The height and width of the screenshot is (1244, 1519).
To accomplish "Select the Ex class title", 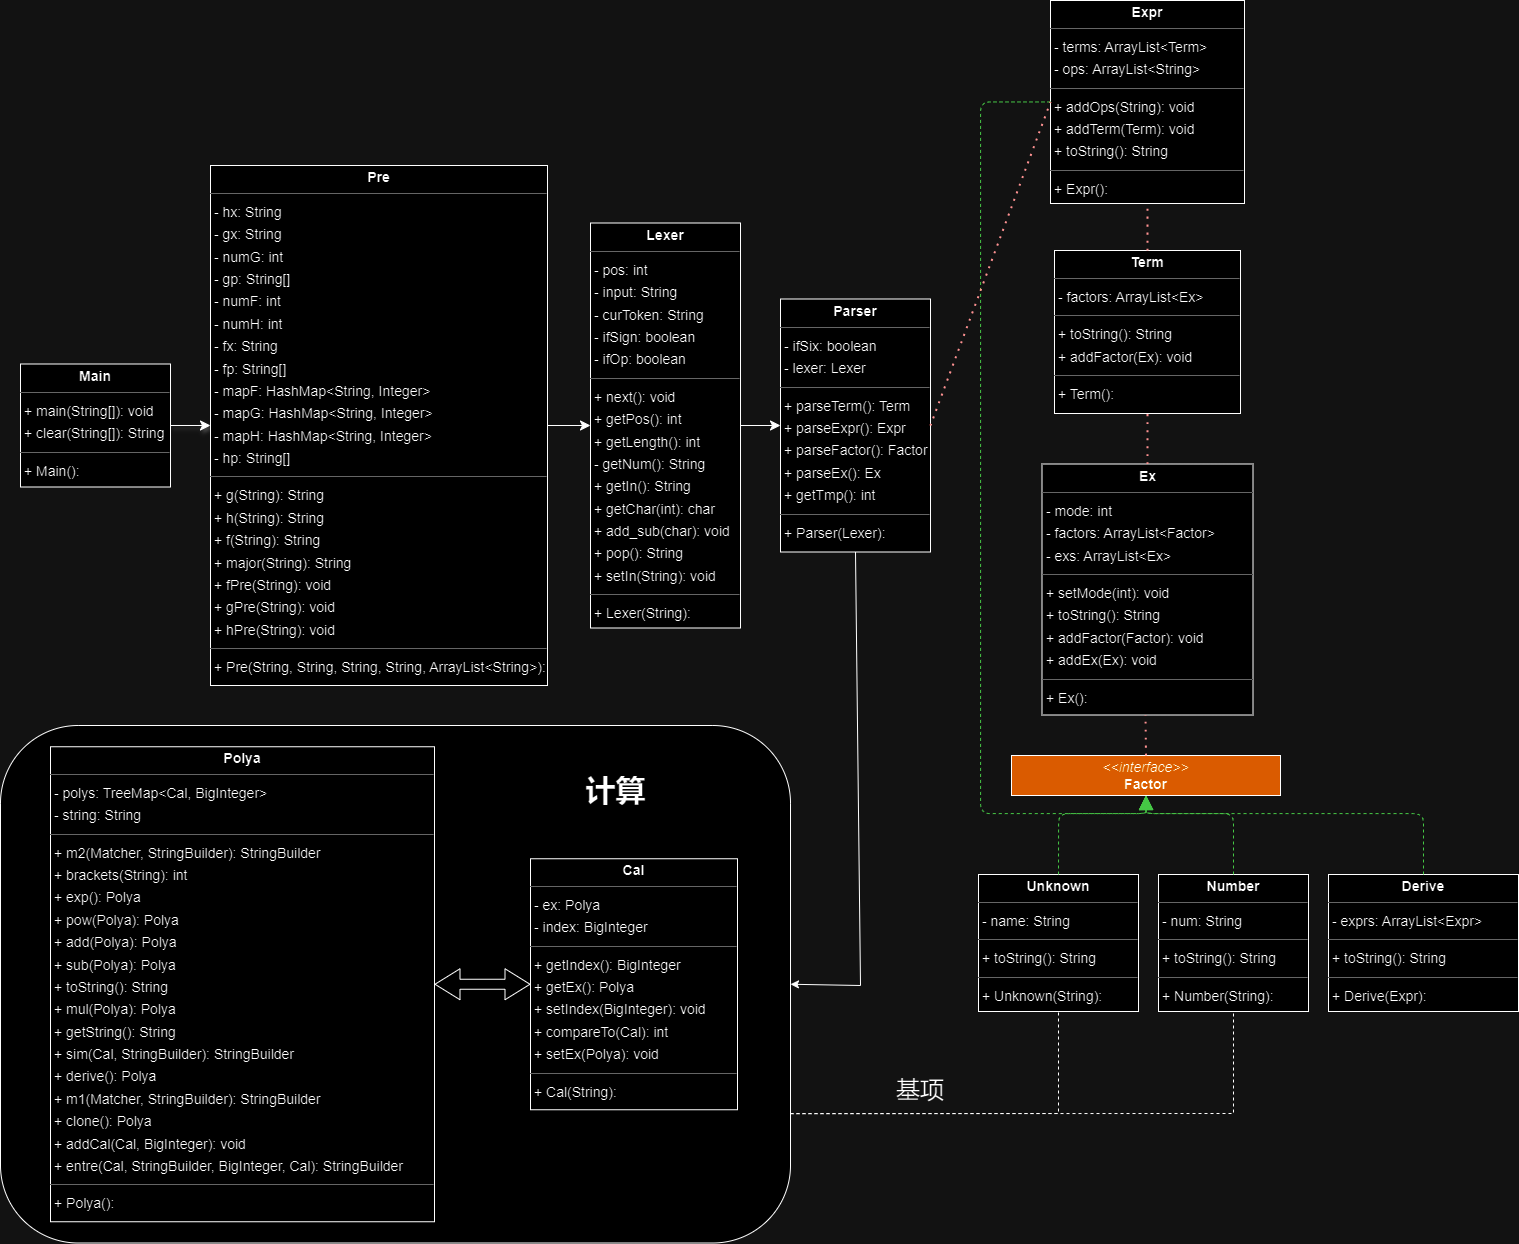I will coord(1147,477).
